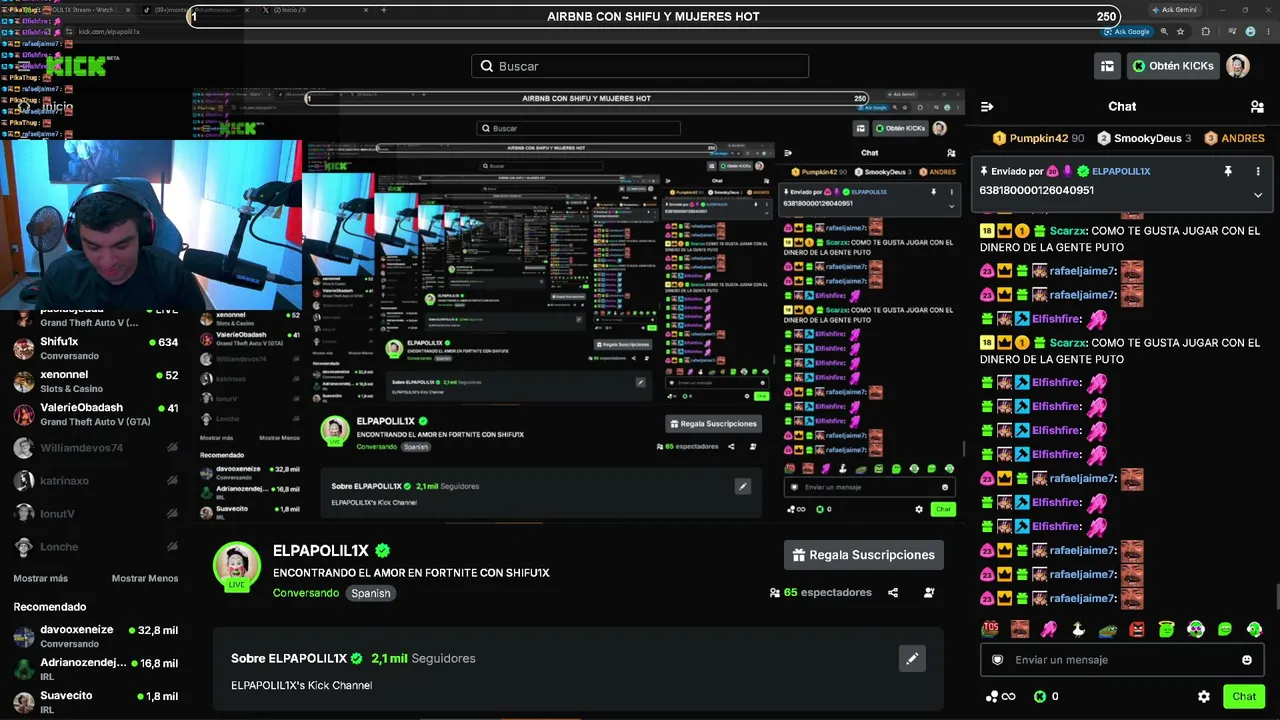The width and height of the screenshot is (1280, 720).
Task: Open Lonche offline channel
Action: click(96, 547)
